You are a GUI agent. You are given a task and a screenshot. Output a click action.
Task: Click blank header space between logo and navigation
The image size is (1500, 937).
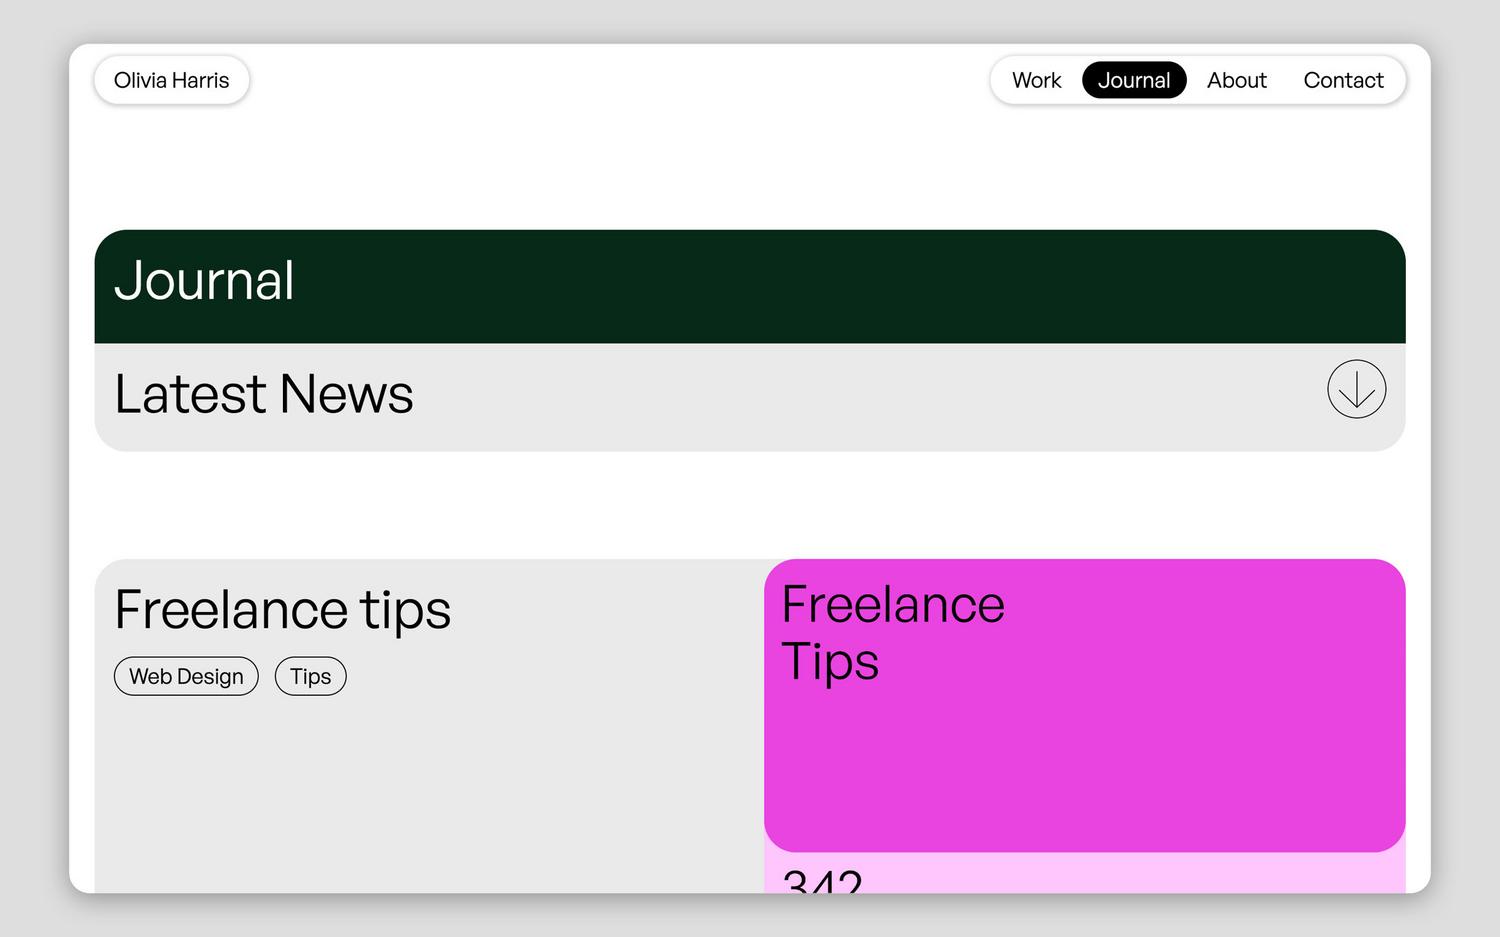[x=620, y=80]
